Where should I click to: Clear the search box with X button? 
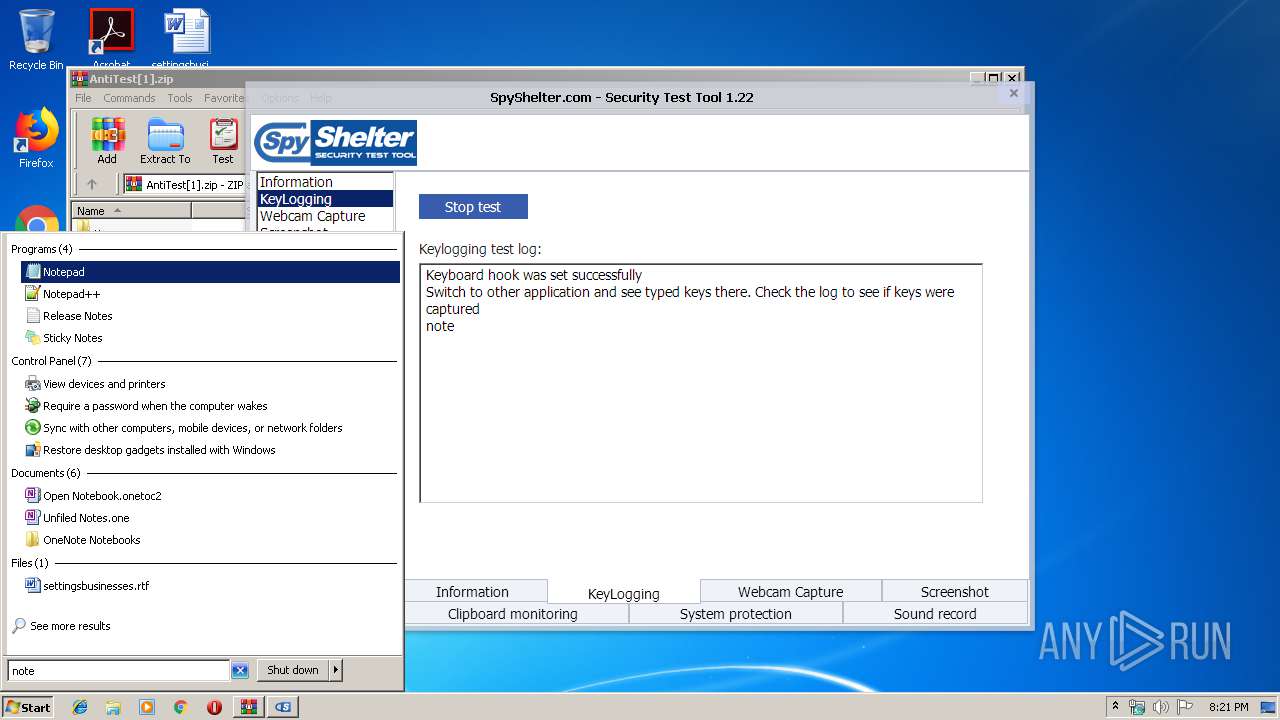pos(240,671)
